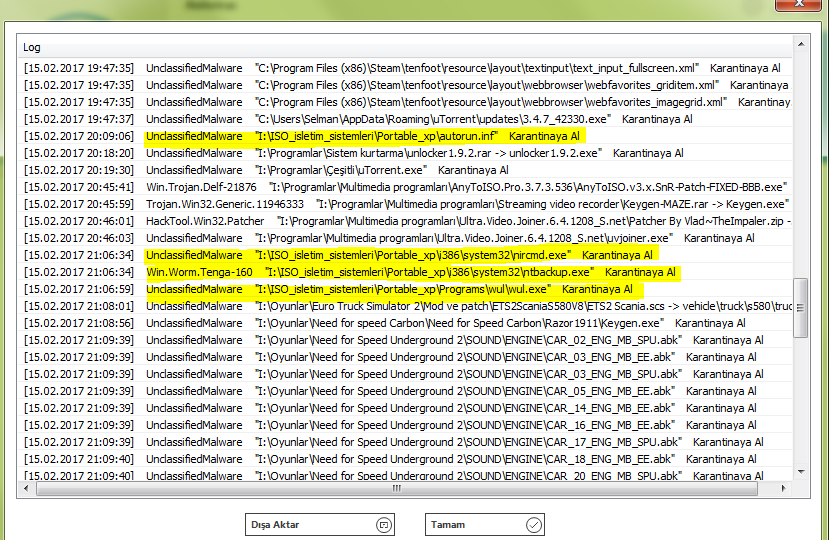
Task: Click the vertical scrollbar down arrow
Action: (801, 472)
